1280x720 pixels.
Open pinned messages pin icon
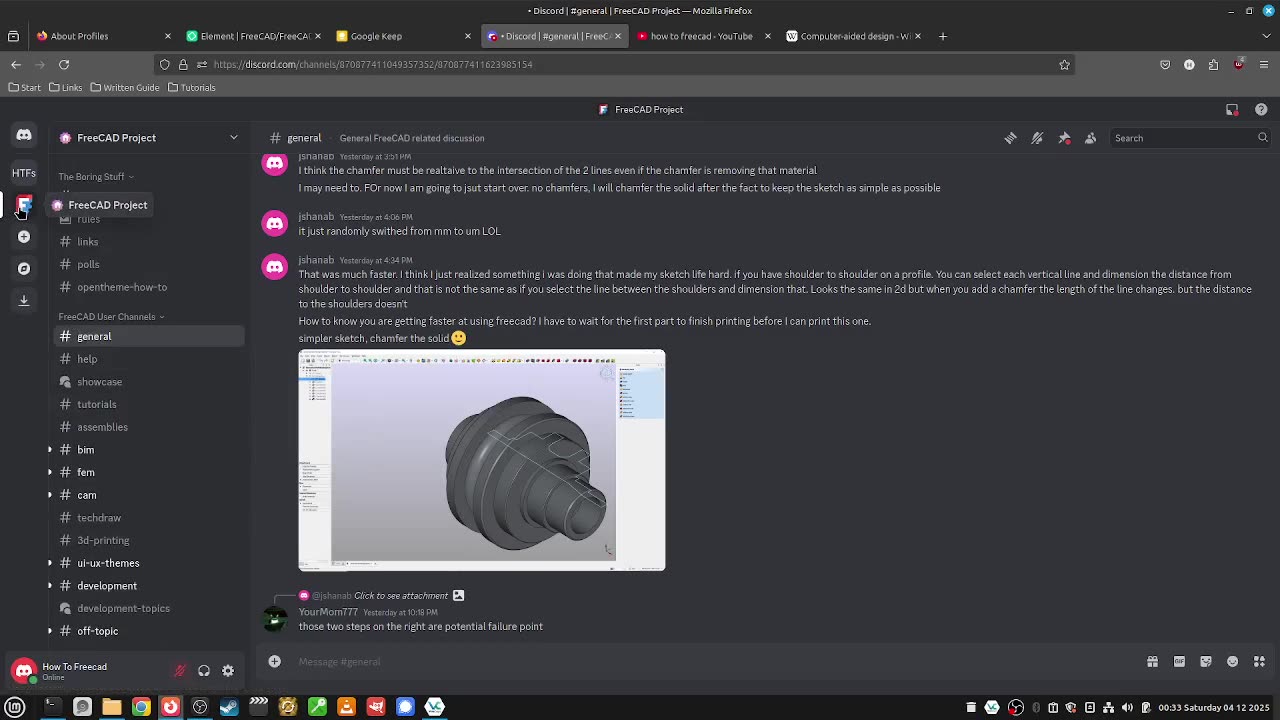point(1064,138)
